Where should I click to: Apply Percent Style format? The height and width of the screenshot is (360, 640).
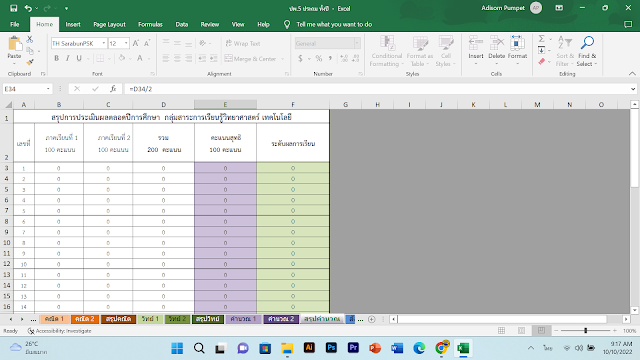(x=319, y=58)
